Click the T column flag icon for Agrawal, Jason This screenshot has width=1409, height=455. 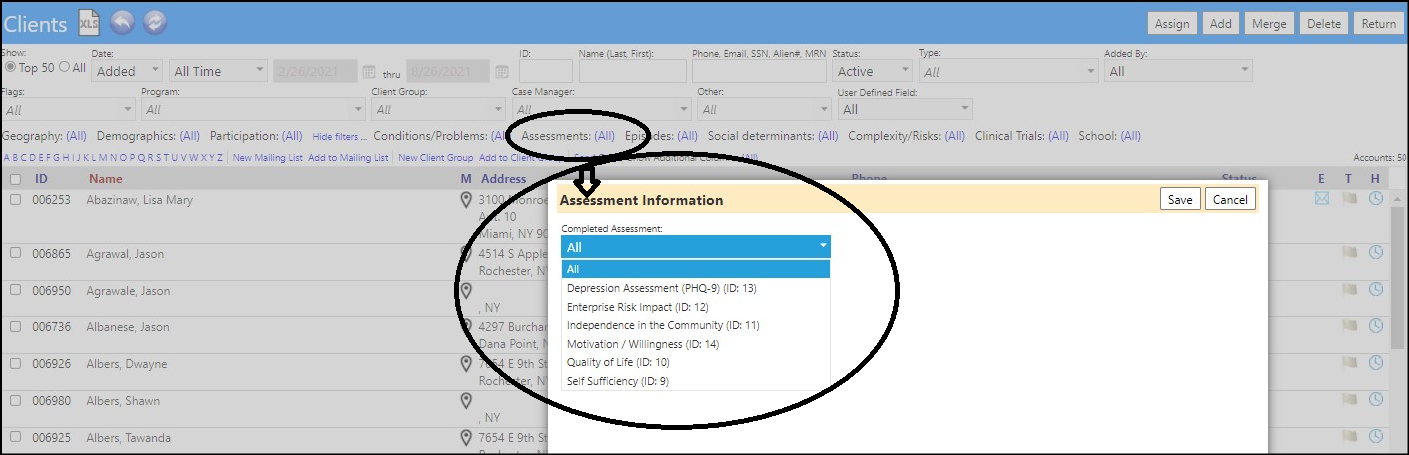click(1349, 253)
